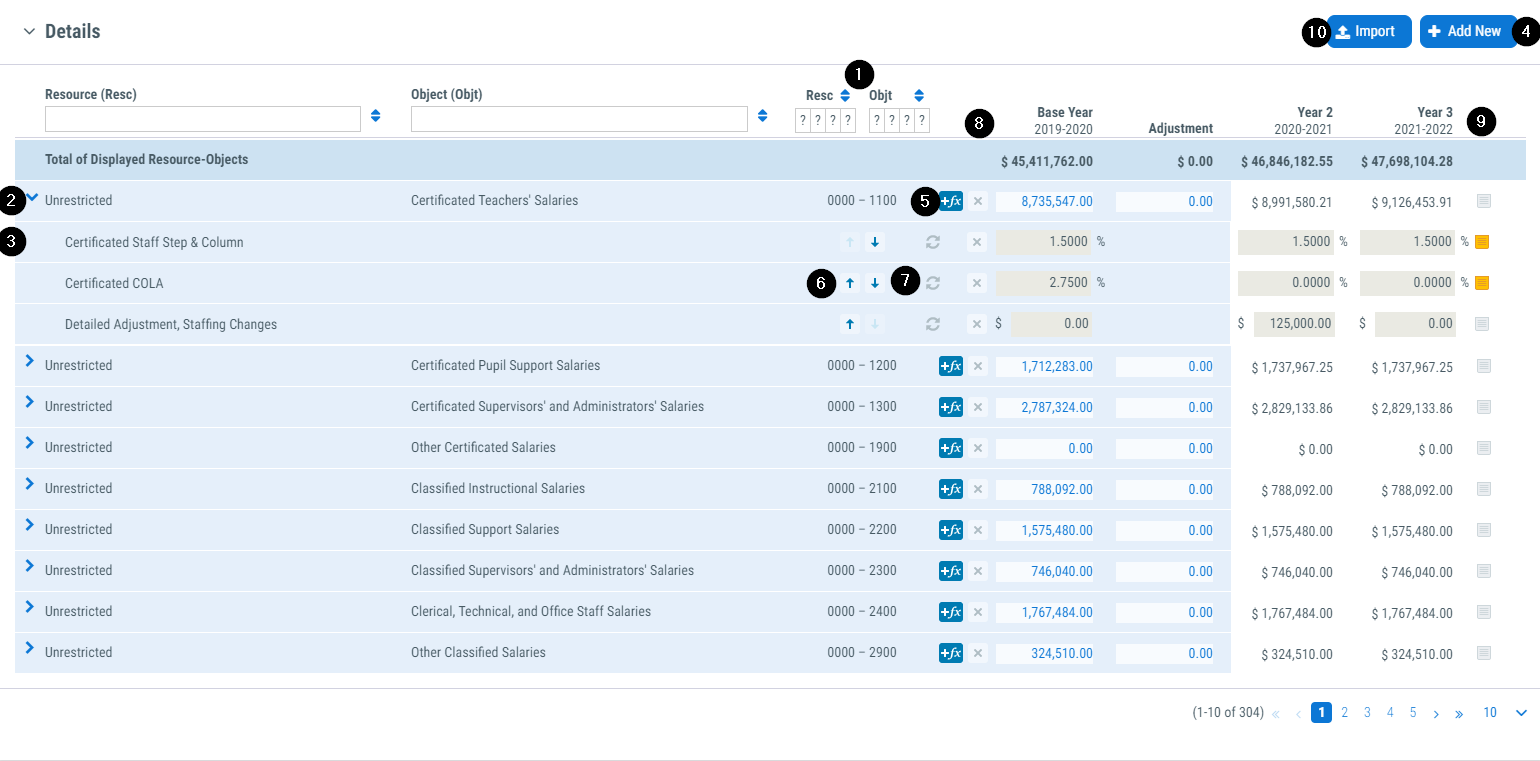
Task: Add formula to Other Classified Salaries row
Action: (x=951, y=653)
